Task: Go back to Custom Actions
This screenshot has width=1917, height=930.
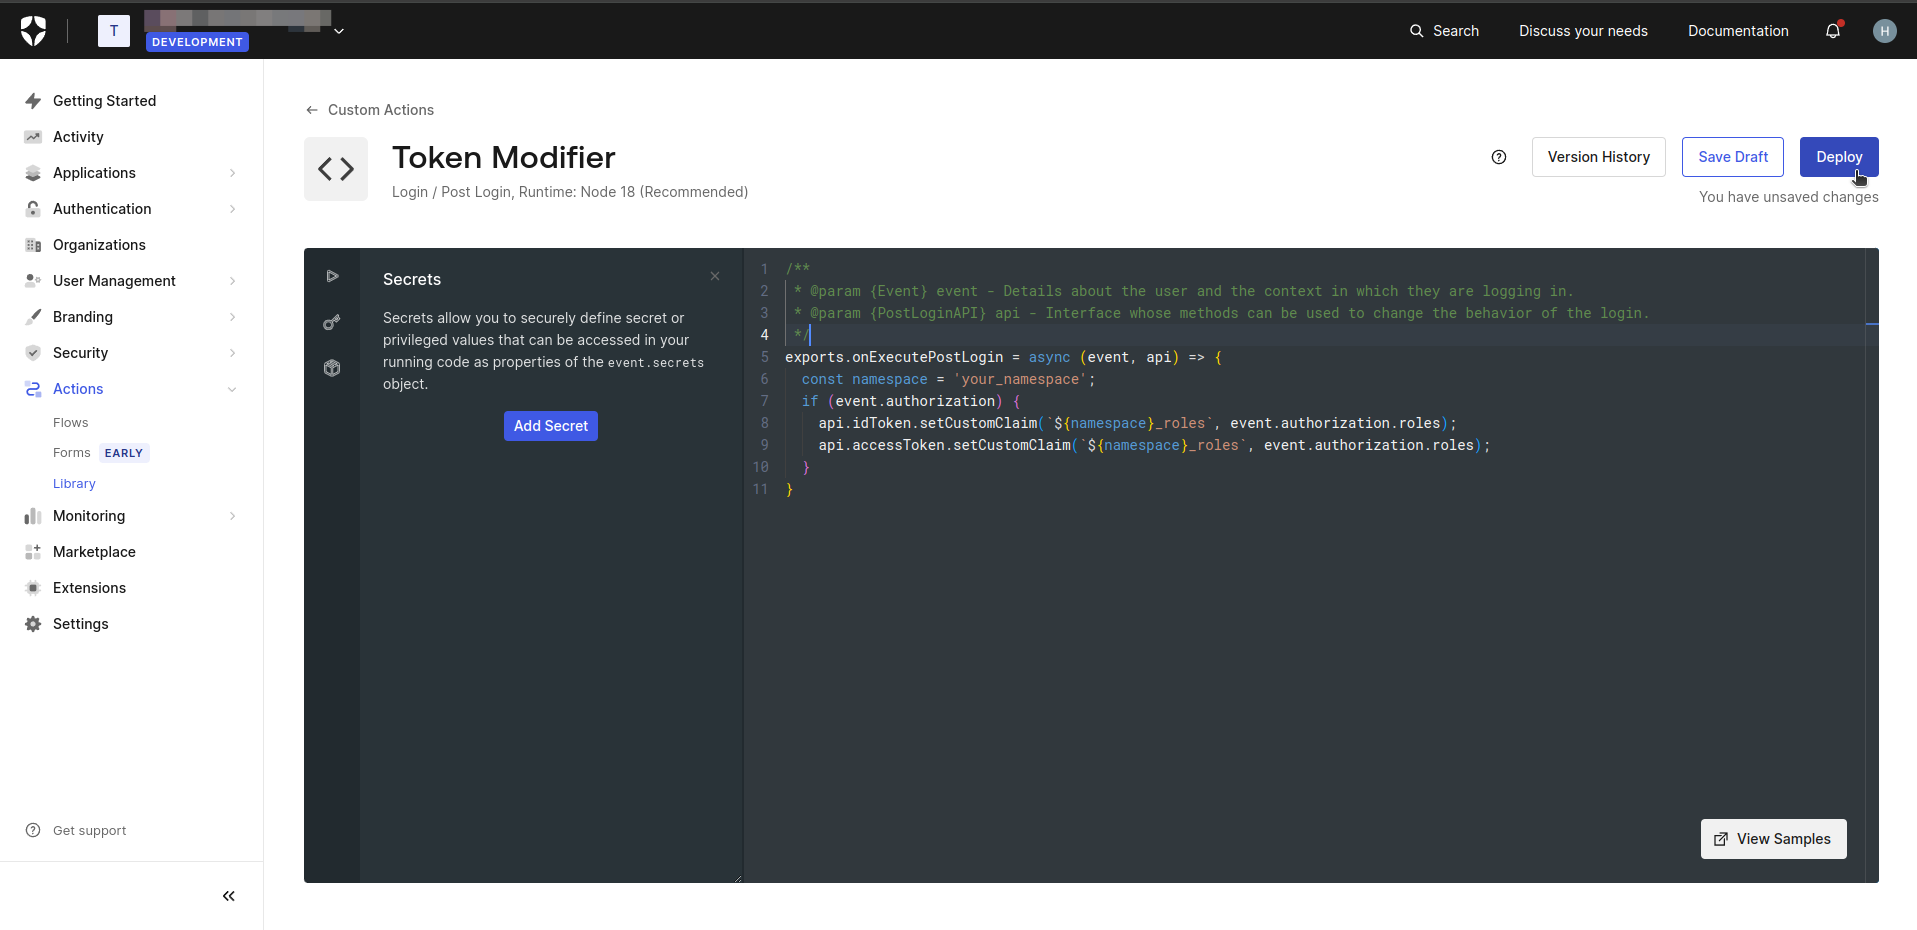Action: click(381, 110)
